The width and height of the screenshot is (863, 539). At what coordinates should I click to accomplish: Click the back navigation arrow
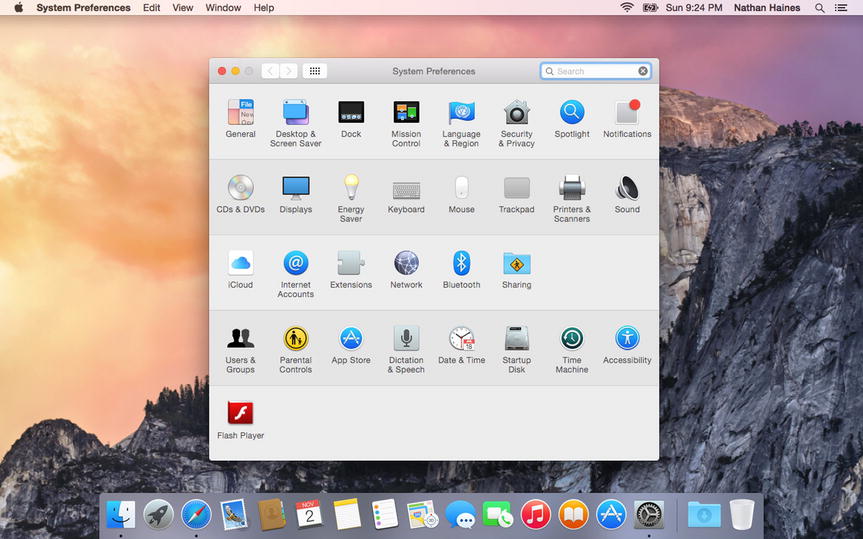tap(270, 71)
